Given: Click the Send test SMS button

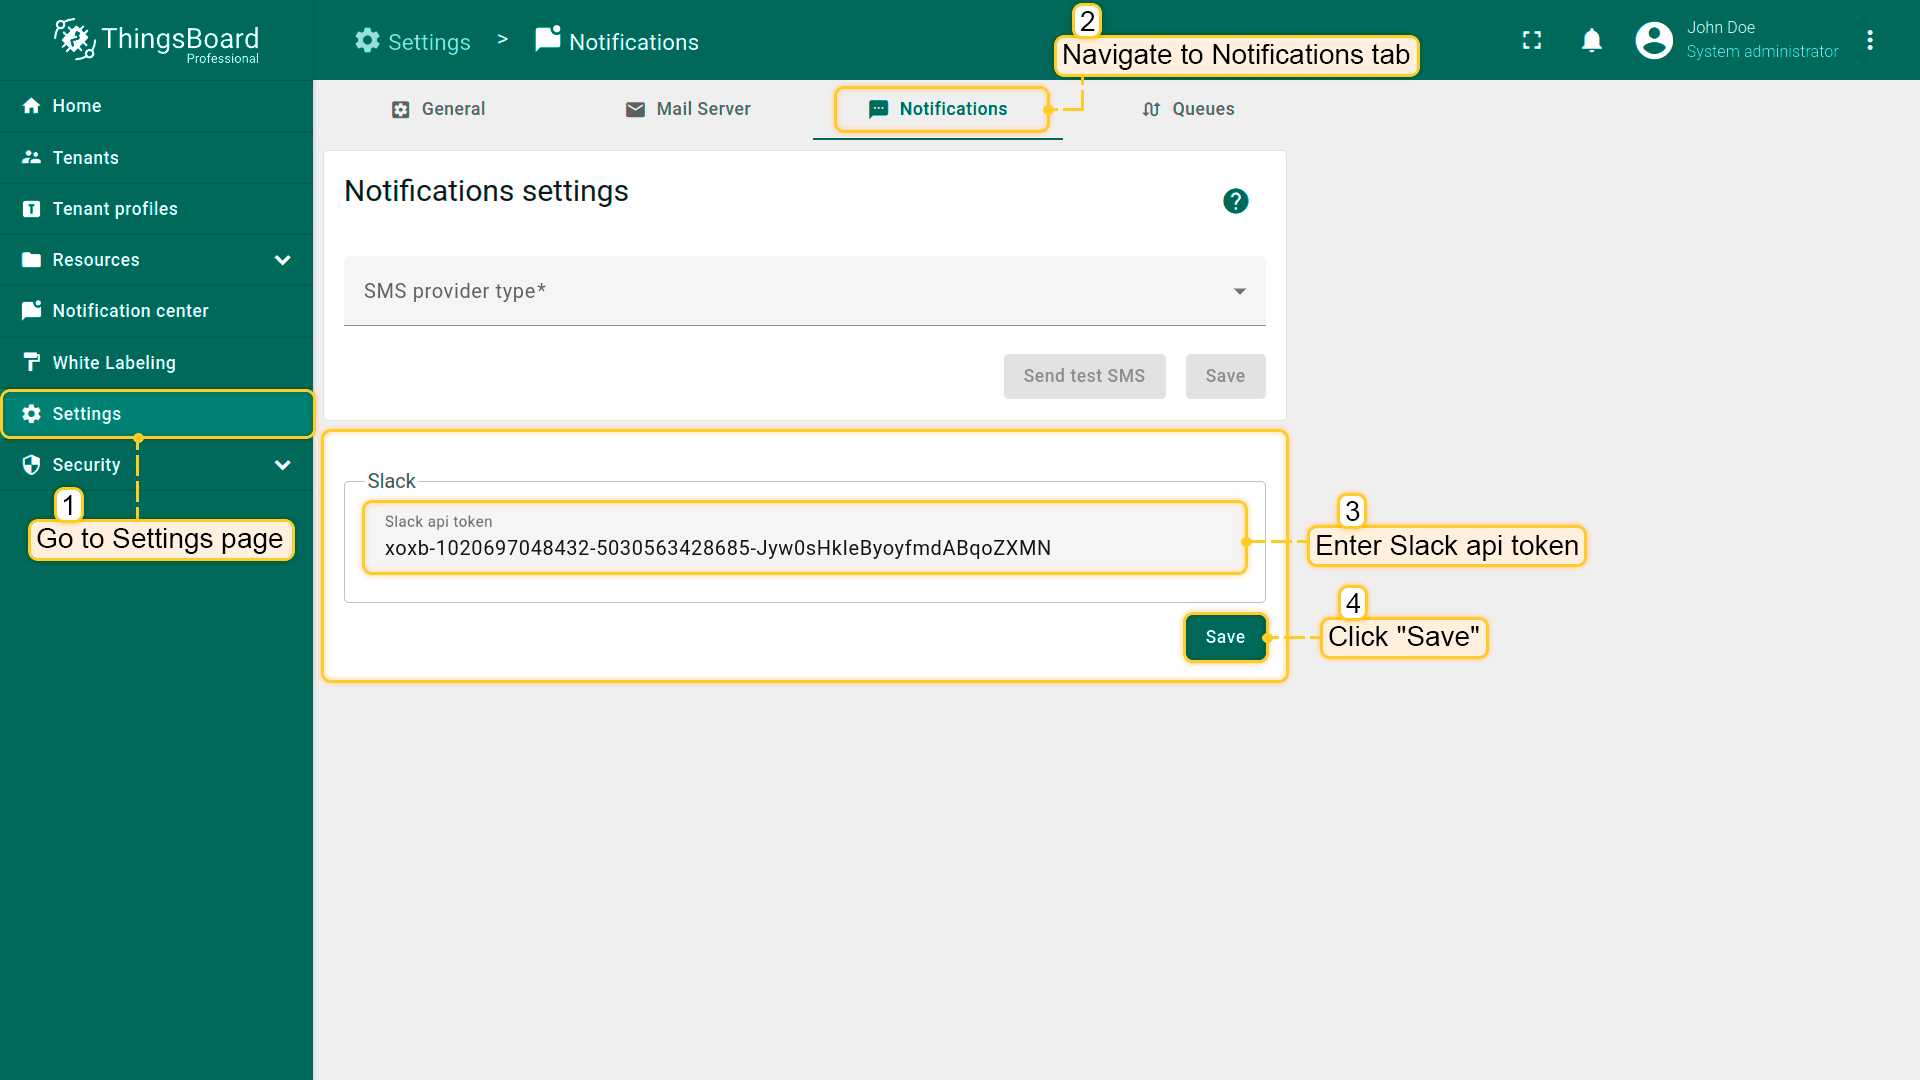Looking at the screenshot, I should pyautogui.click(x=1084, y=376).
